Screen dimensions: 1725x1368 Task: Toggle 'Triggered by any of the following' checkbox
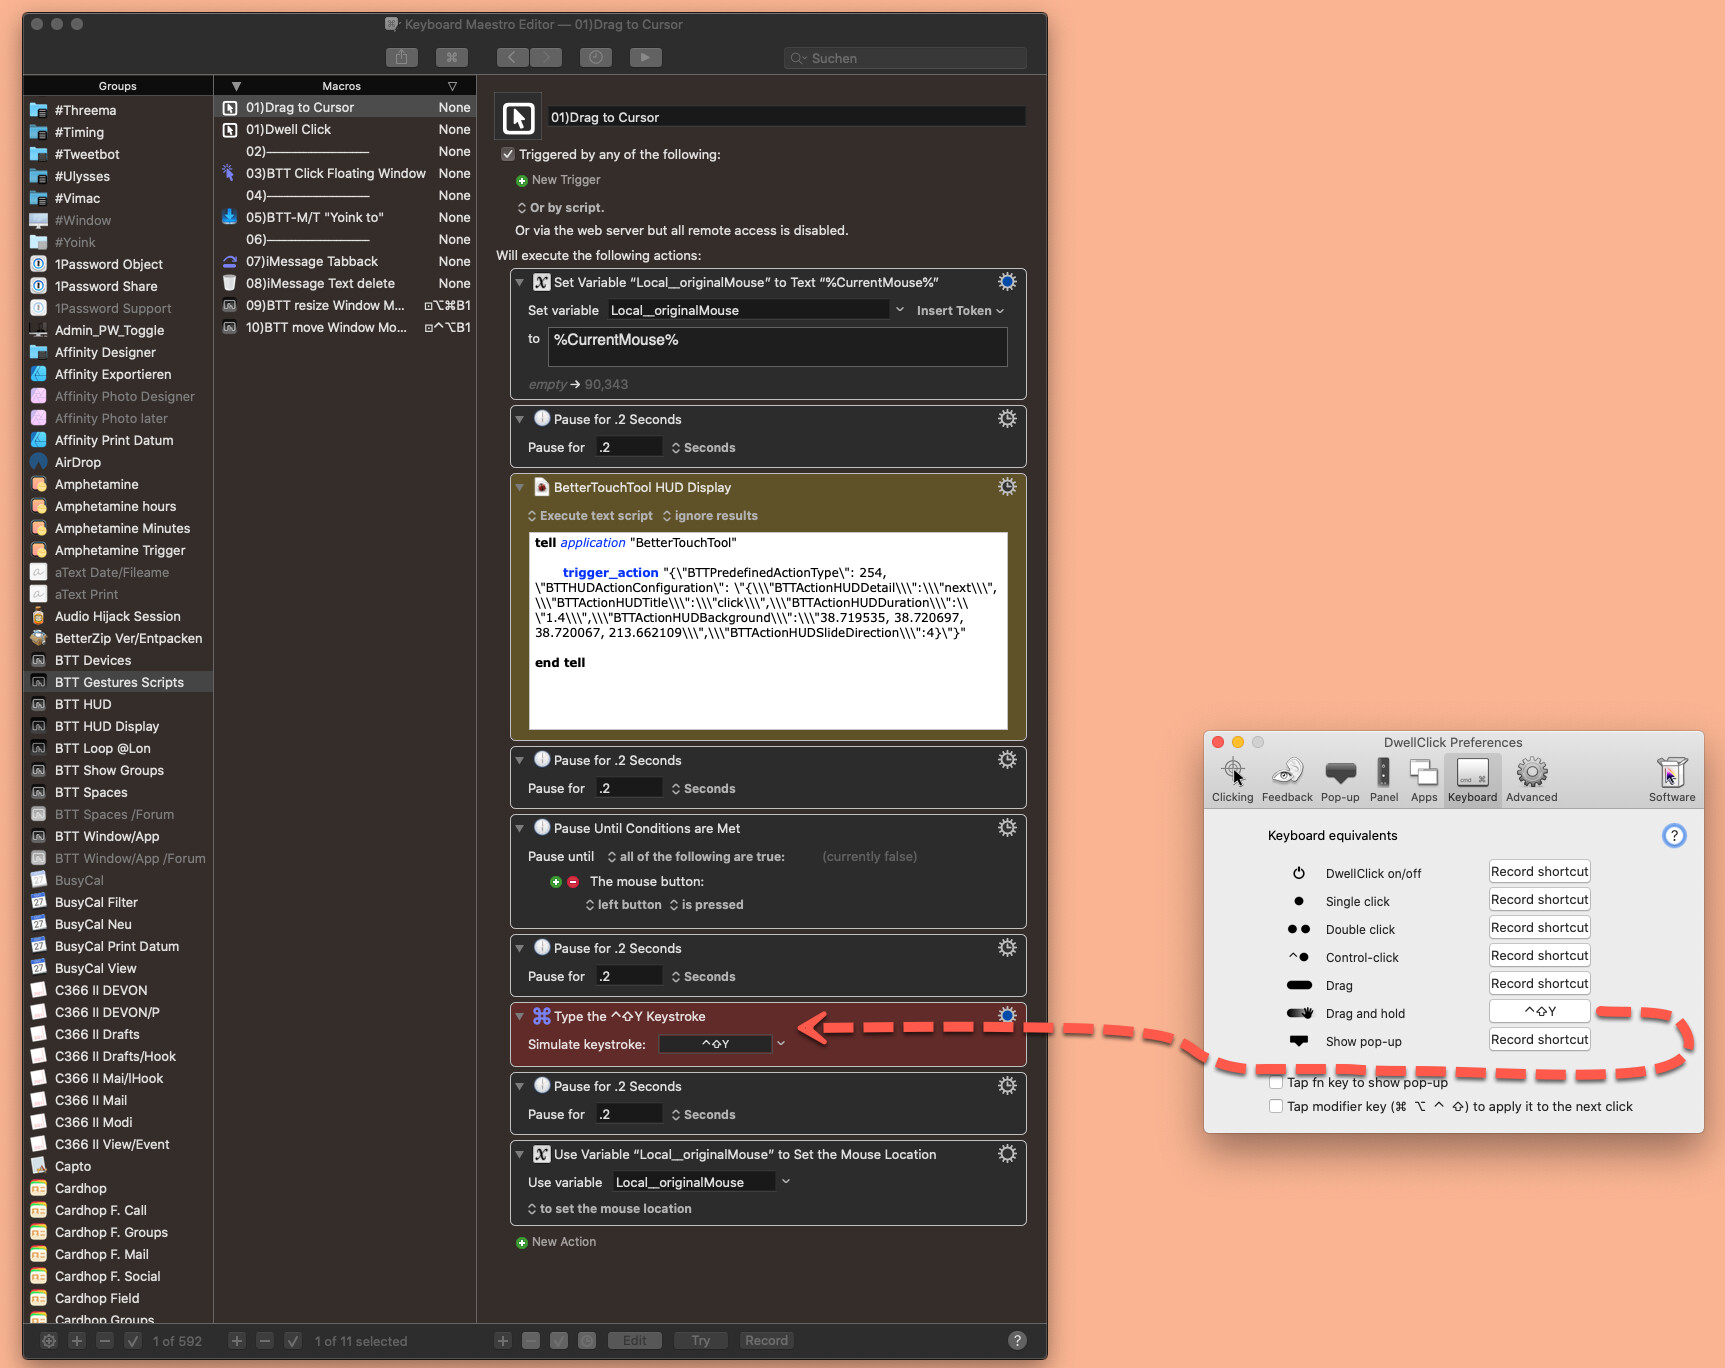point(508,154)
